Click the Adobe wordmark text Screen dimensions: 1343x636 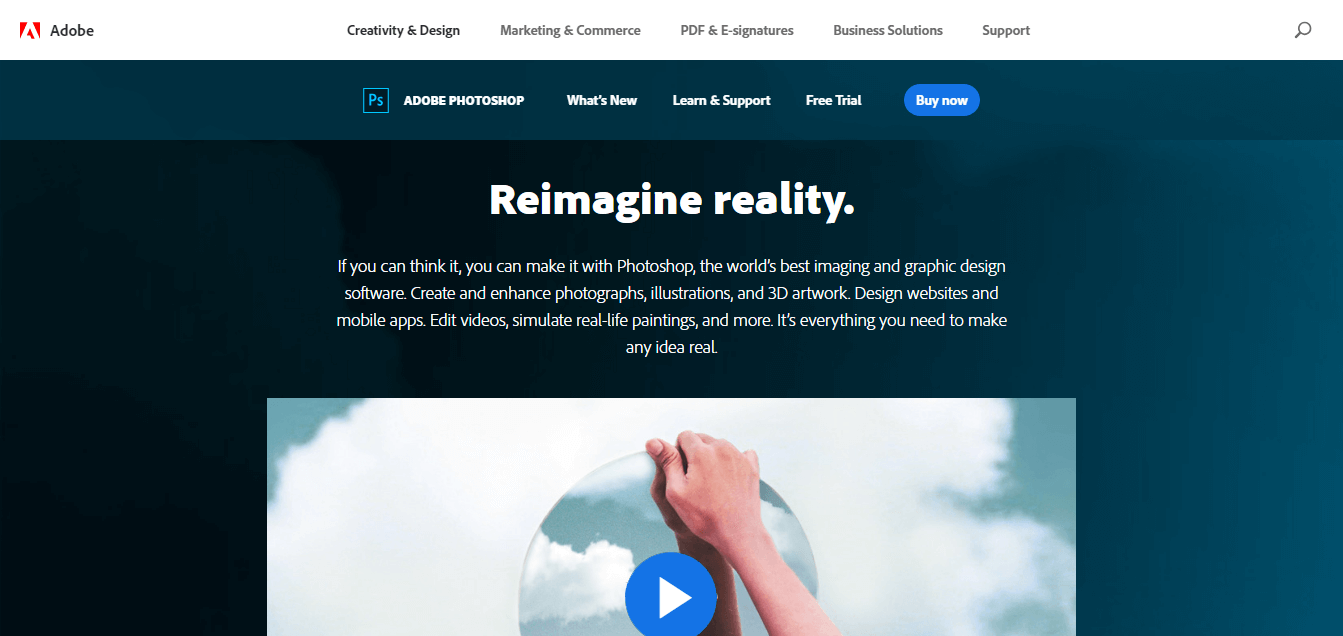(x=71, y=30)
